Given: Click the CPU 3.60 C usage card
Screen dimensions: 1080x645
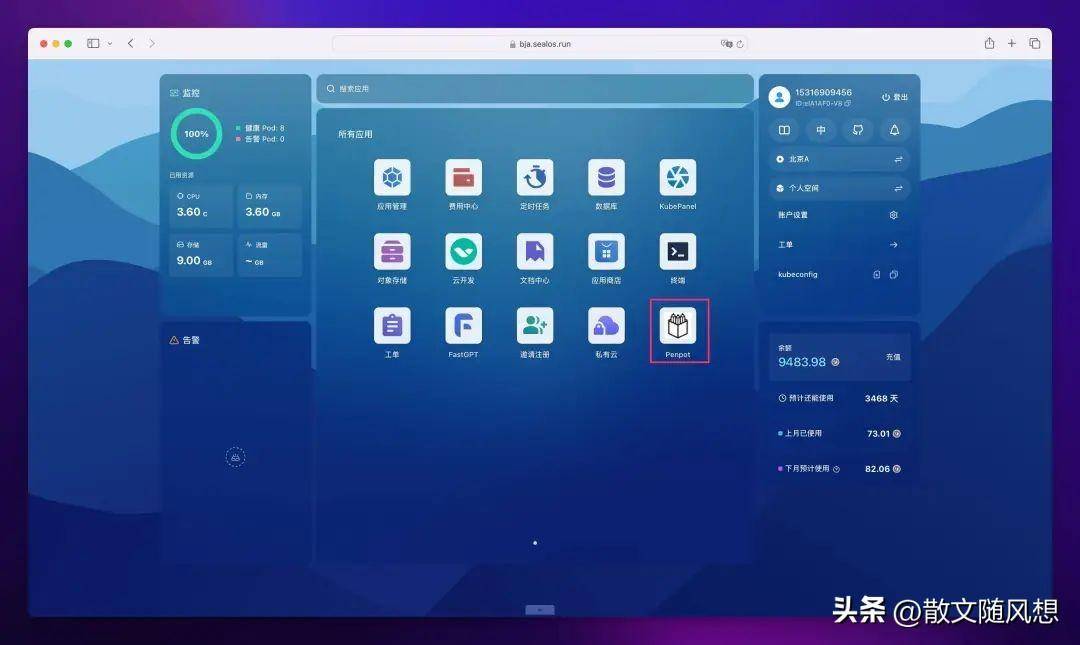Looking at the screenshot, I should (201, 206).
